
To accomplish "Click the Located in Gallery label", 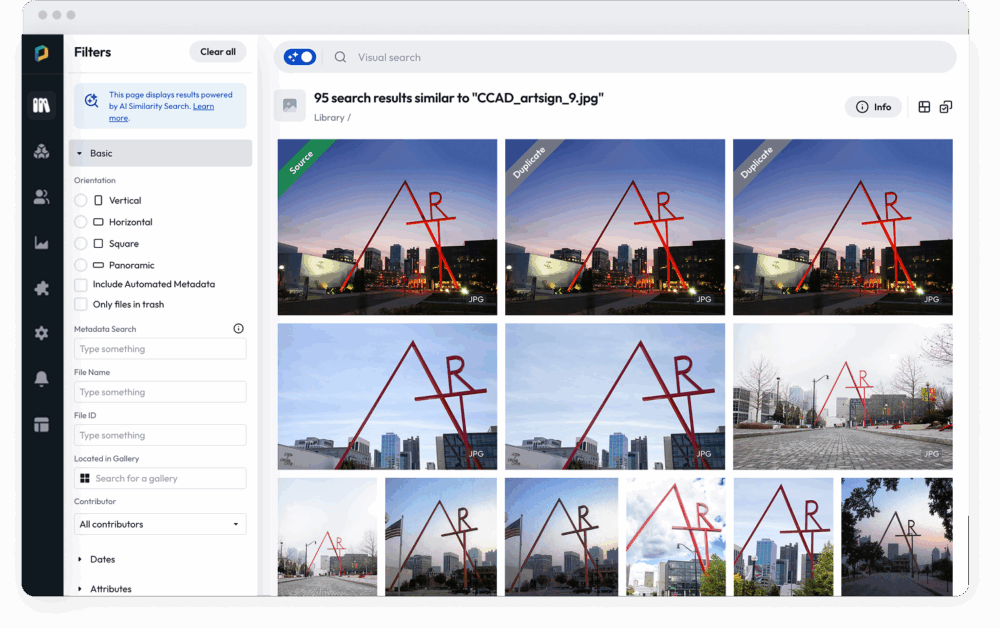I will [107, 458].
